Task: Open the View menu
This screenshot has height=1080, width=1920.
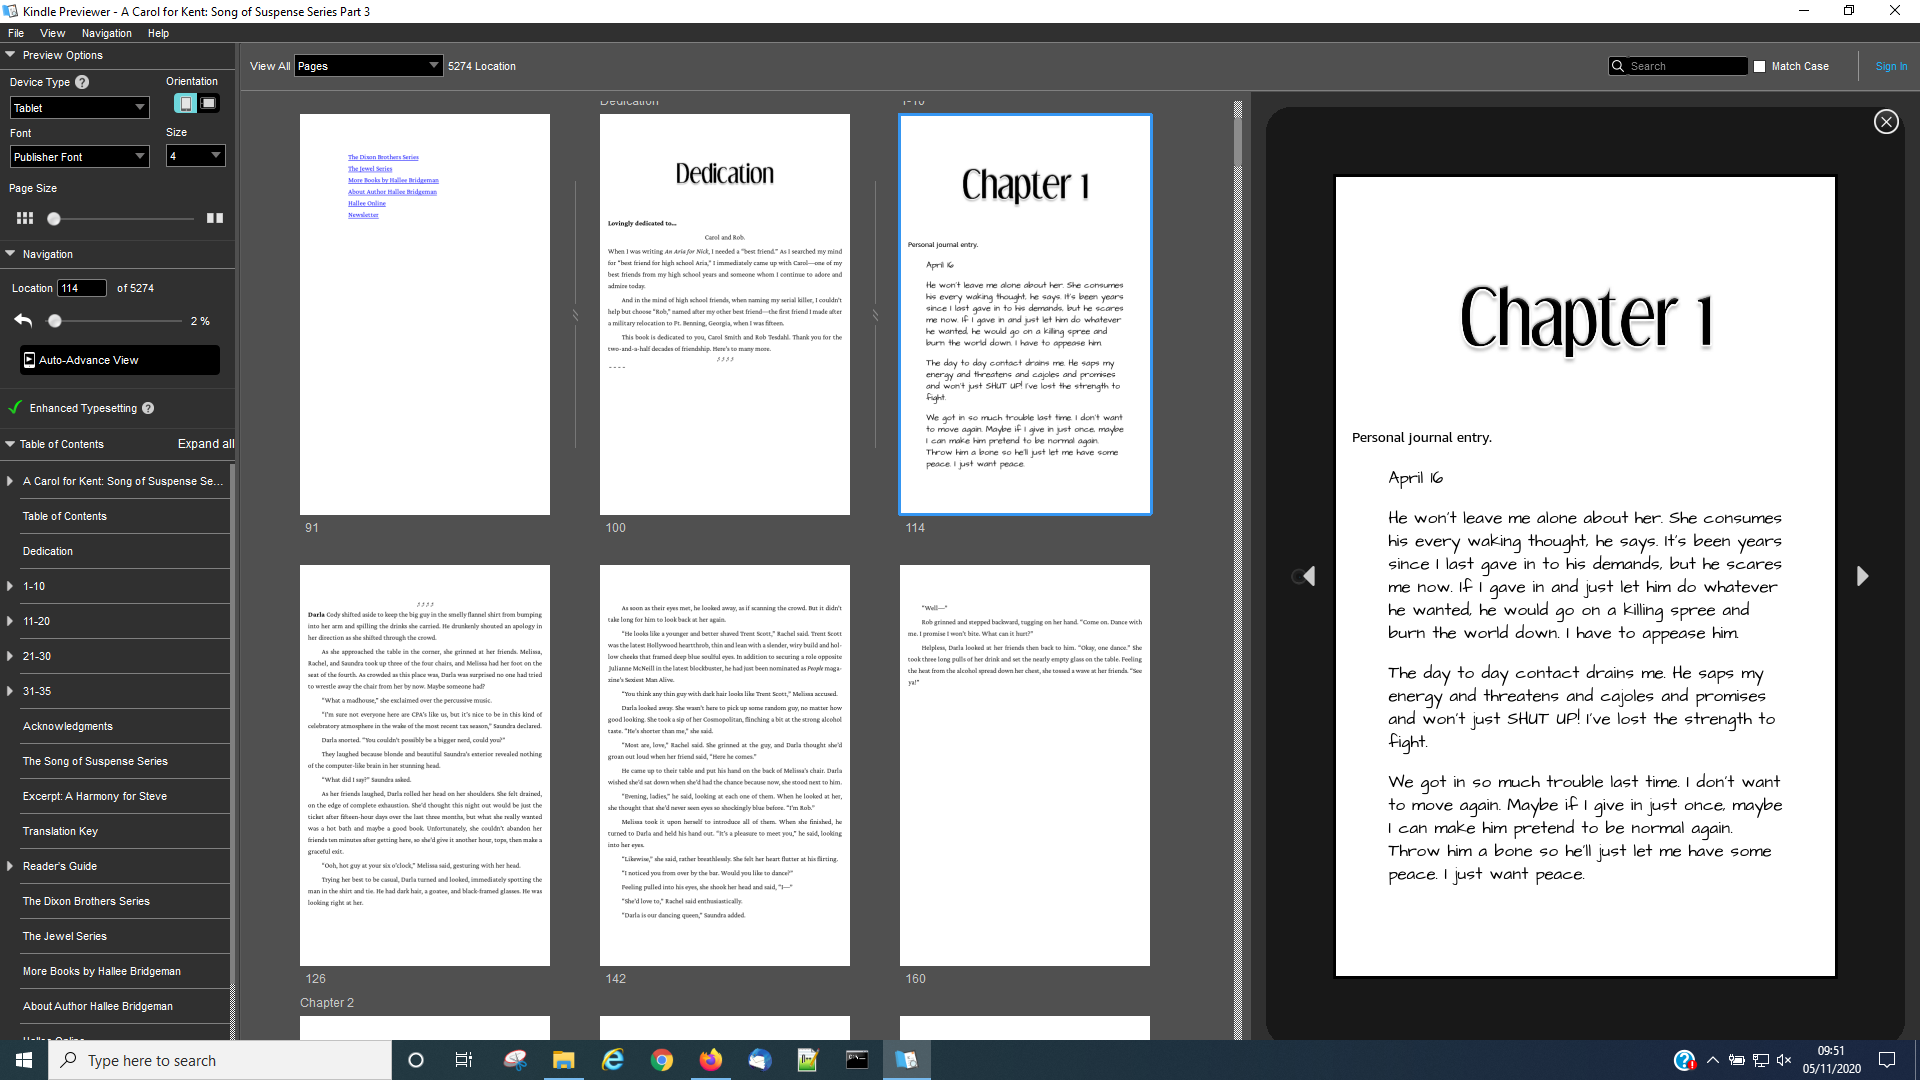Action: click(x=52, y=33)
